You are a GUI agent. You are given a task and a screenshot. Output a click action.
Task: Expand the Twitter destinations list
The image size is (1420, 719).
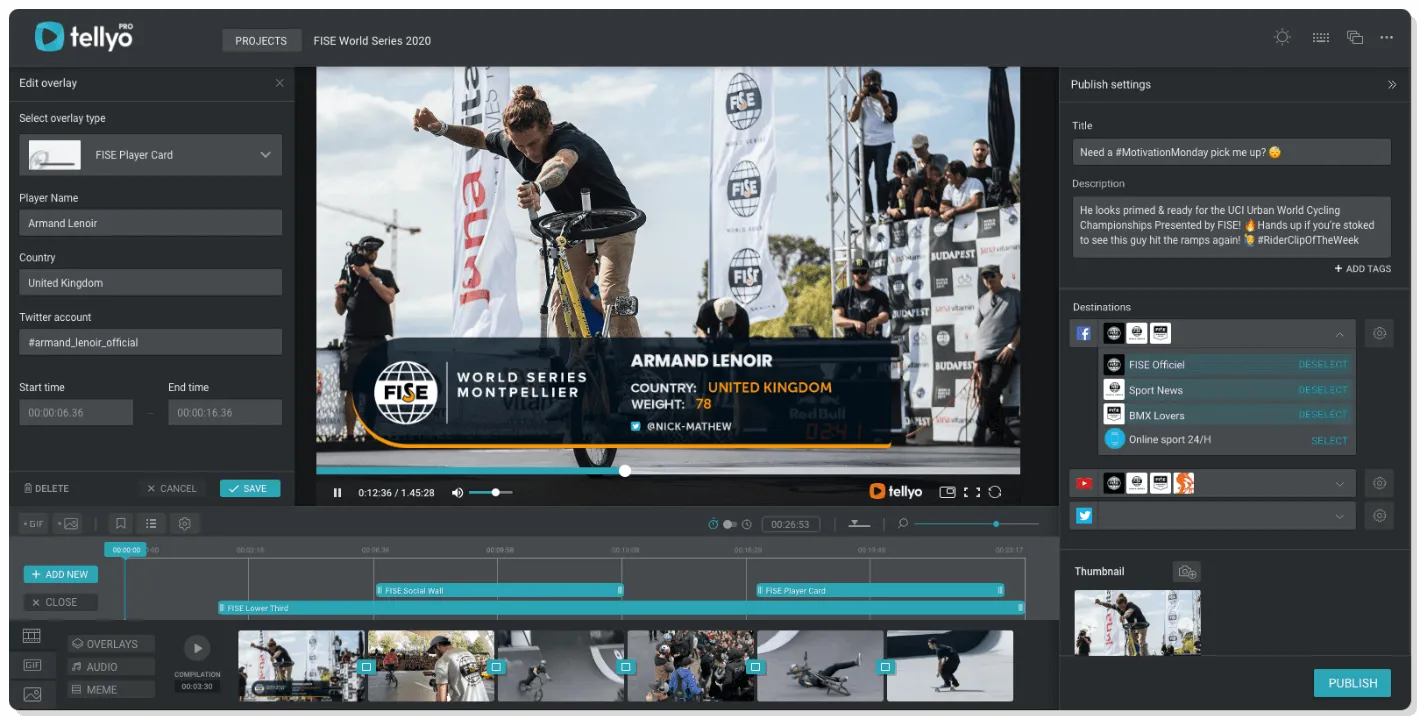pyautogui.click(x=1339, y=516)
